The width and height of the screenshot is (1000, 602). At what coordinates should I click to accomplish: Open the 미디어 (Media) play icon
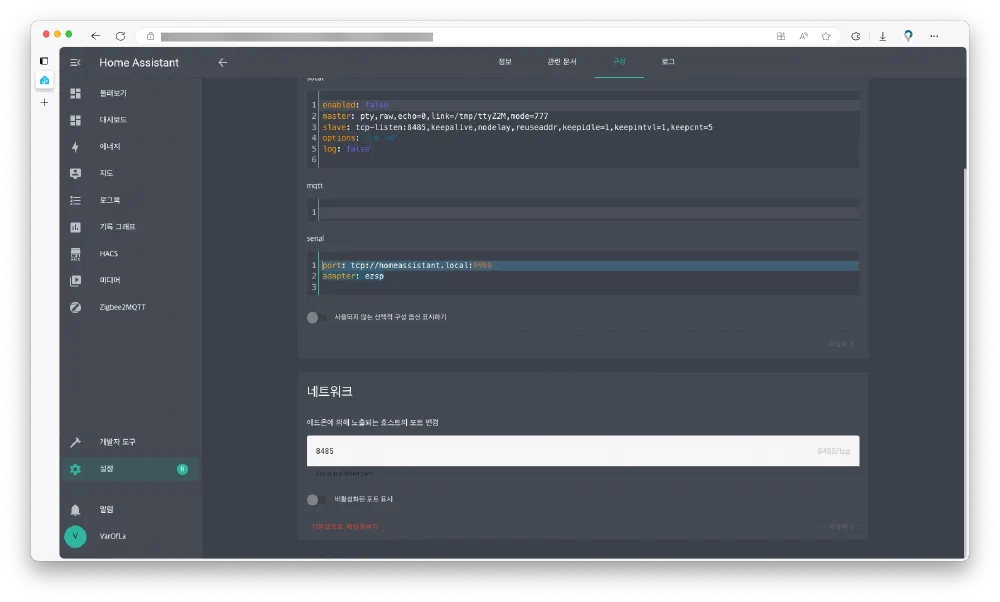point(75,281)
